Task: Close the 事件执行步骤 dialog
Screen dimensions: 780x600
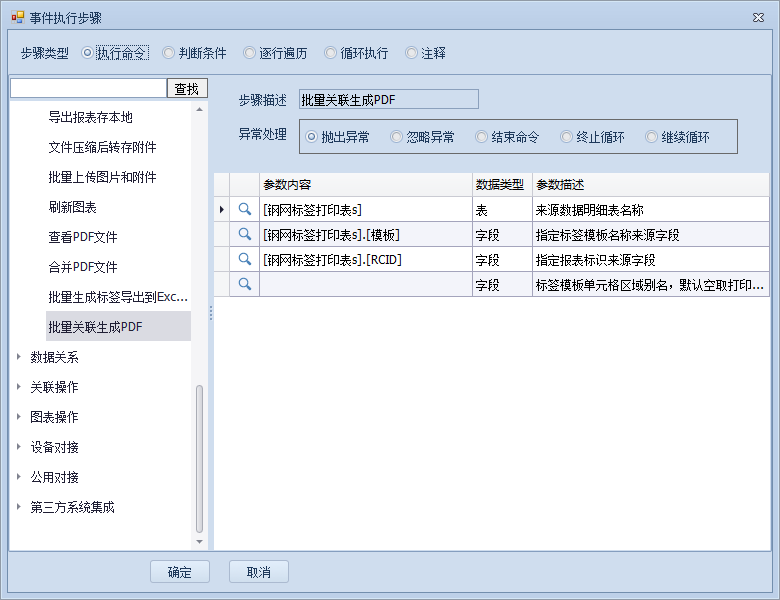Action: click(x=758, y=18)
